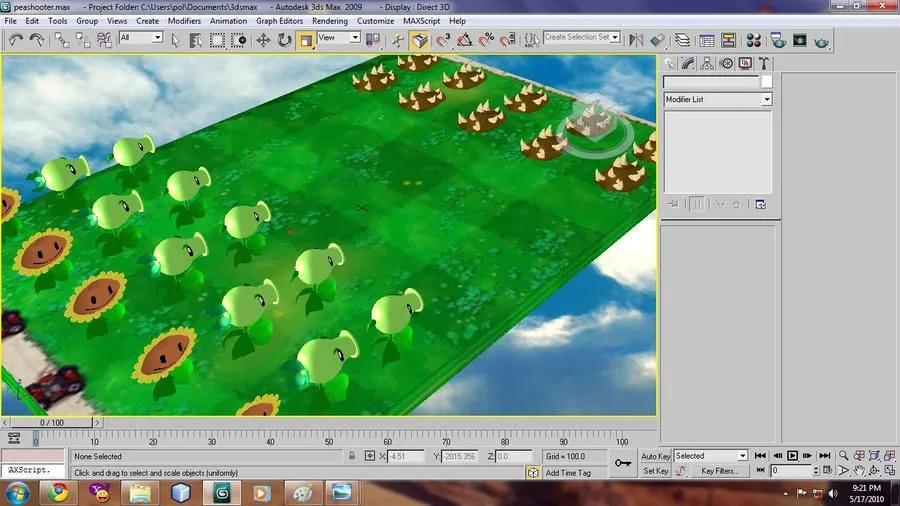Expand the Create Selection Set dropdown
Screen dimensions: 900x506
tap(615, 37)
